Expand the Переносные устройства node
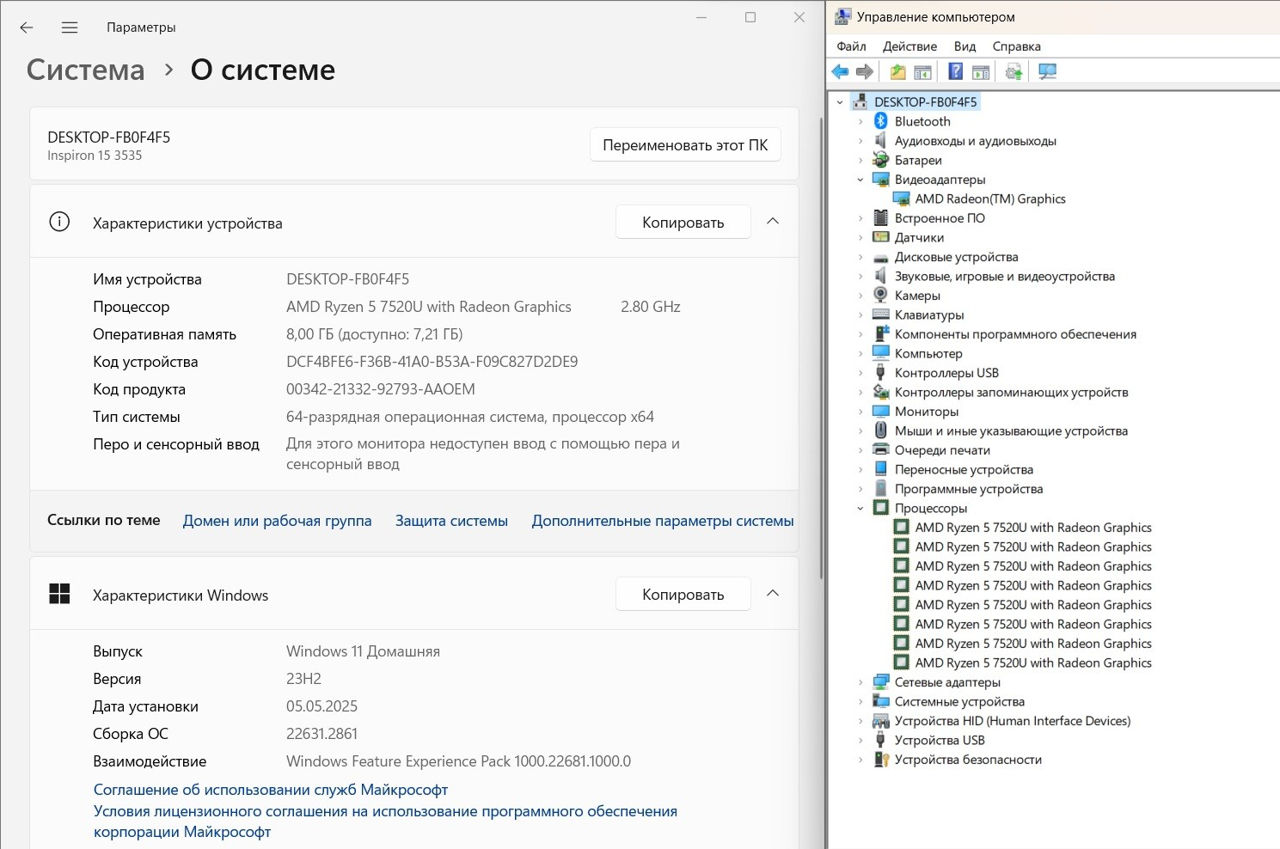 click(860, 469)
